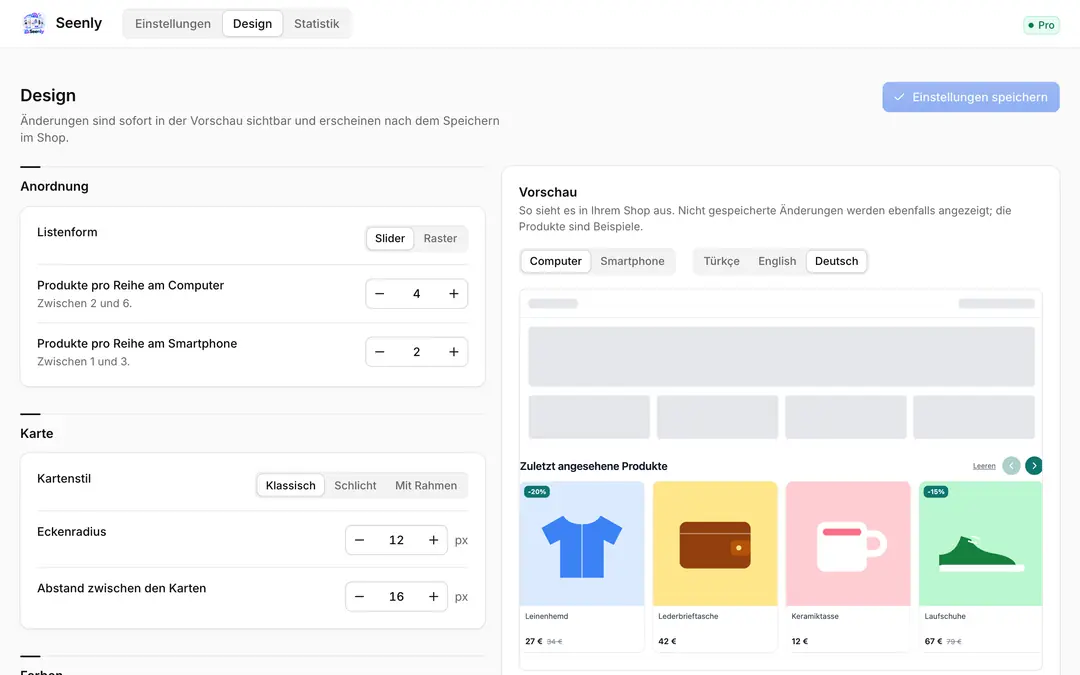
Task: Set preview language to Deutsch
Action: [836, 261]
